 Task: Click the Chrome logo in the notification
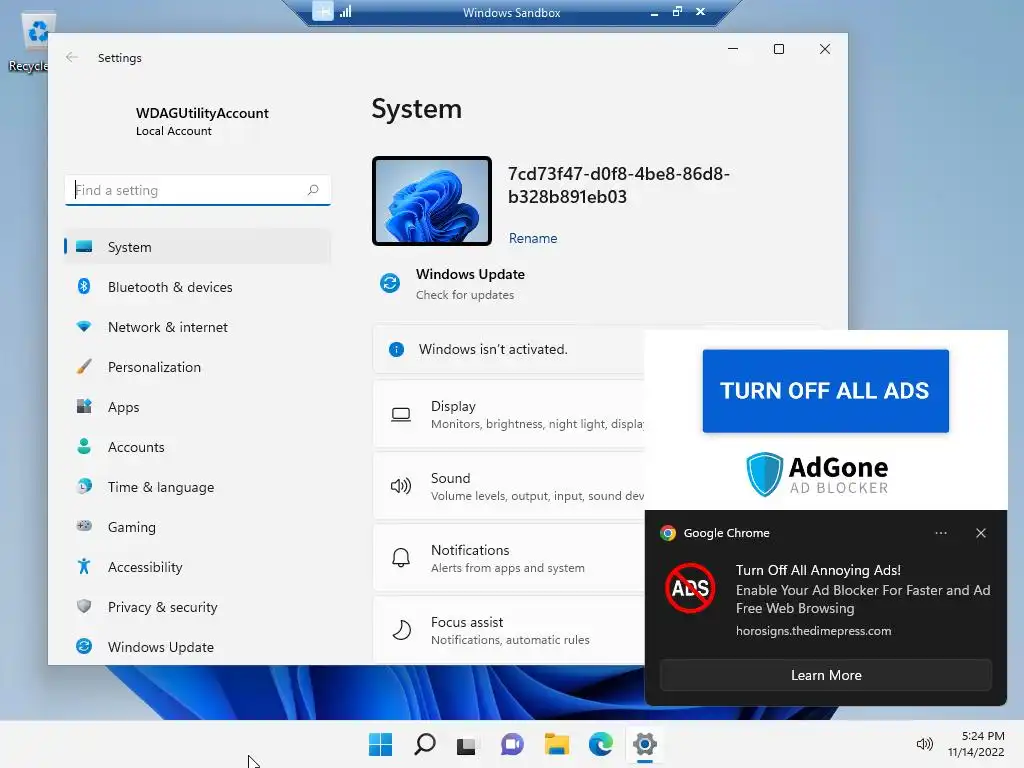667,533
